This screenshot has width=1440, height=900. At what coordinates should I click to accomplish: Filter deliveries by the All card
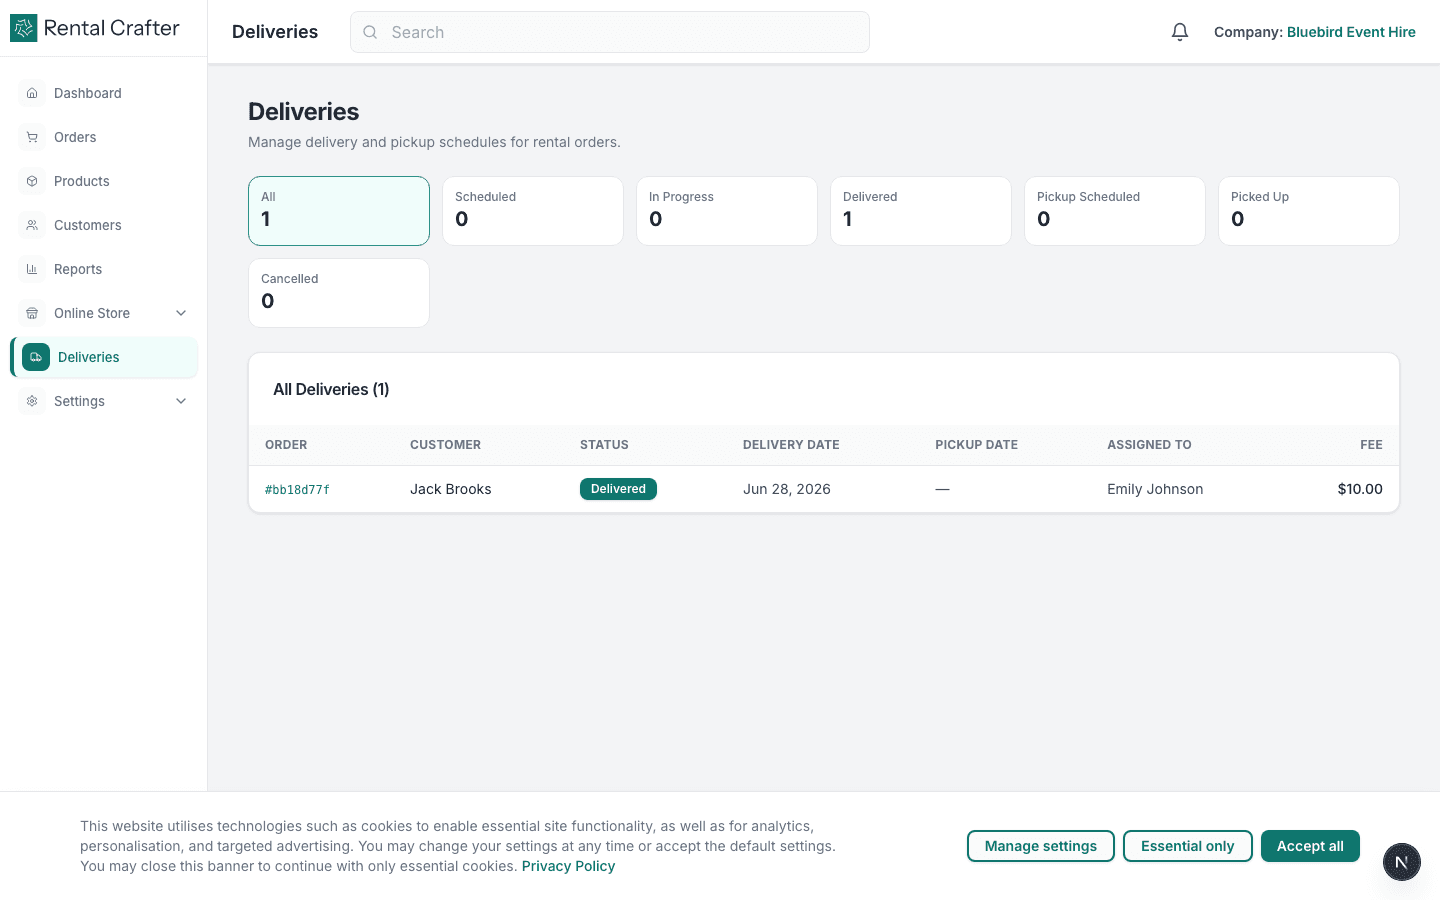click(339, 211)
